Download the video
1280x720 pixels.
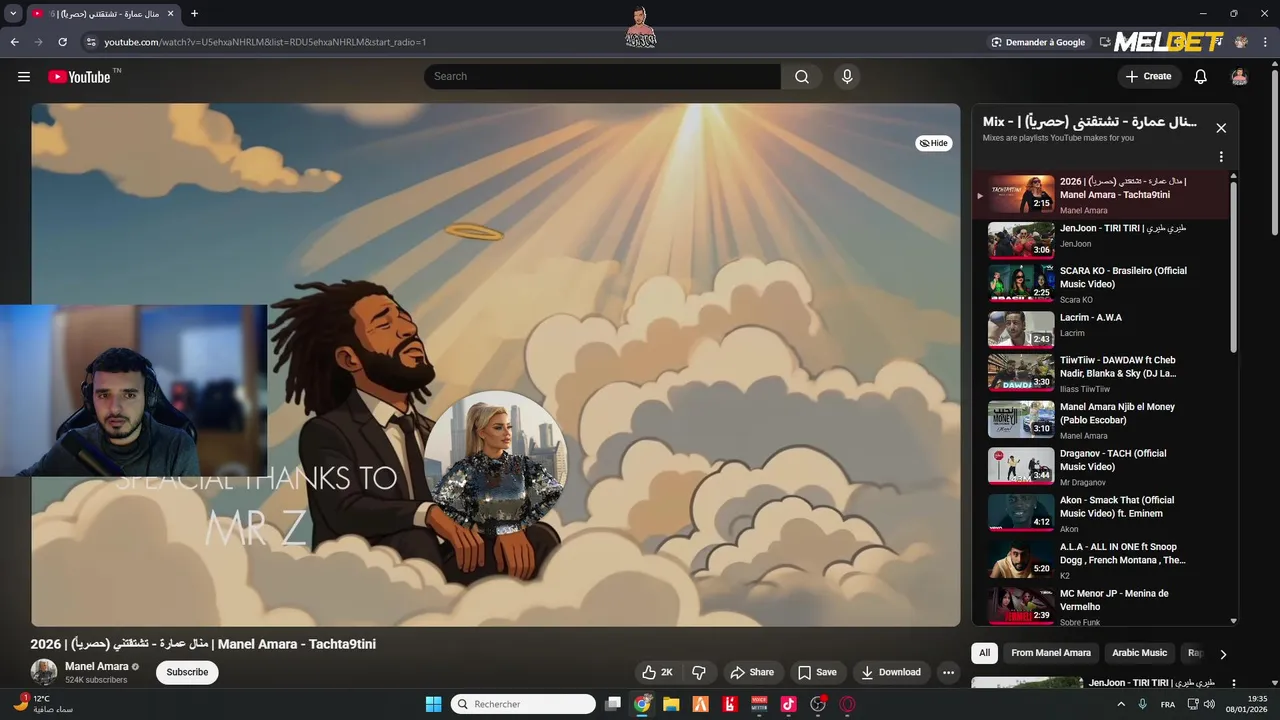point(891,673)
